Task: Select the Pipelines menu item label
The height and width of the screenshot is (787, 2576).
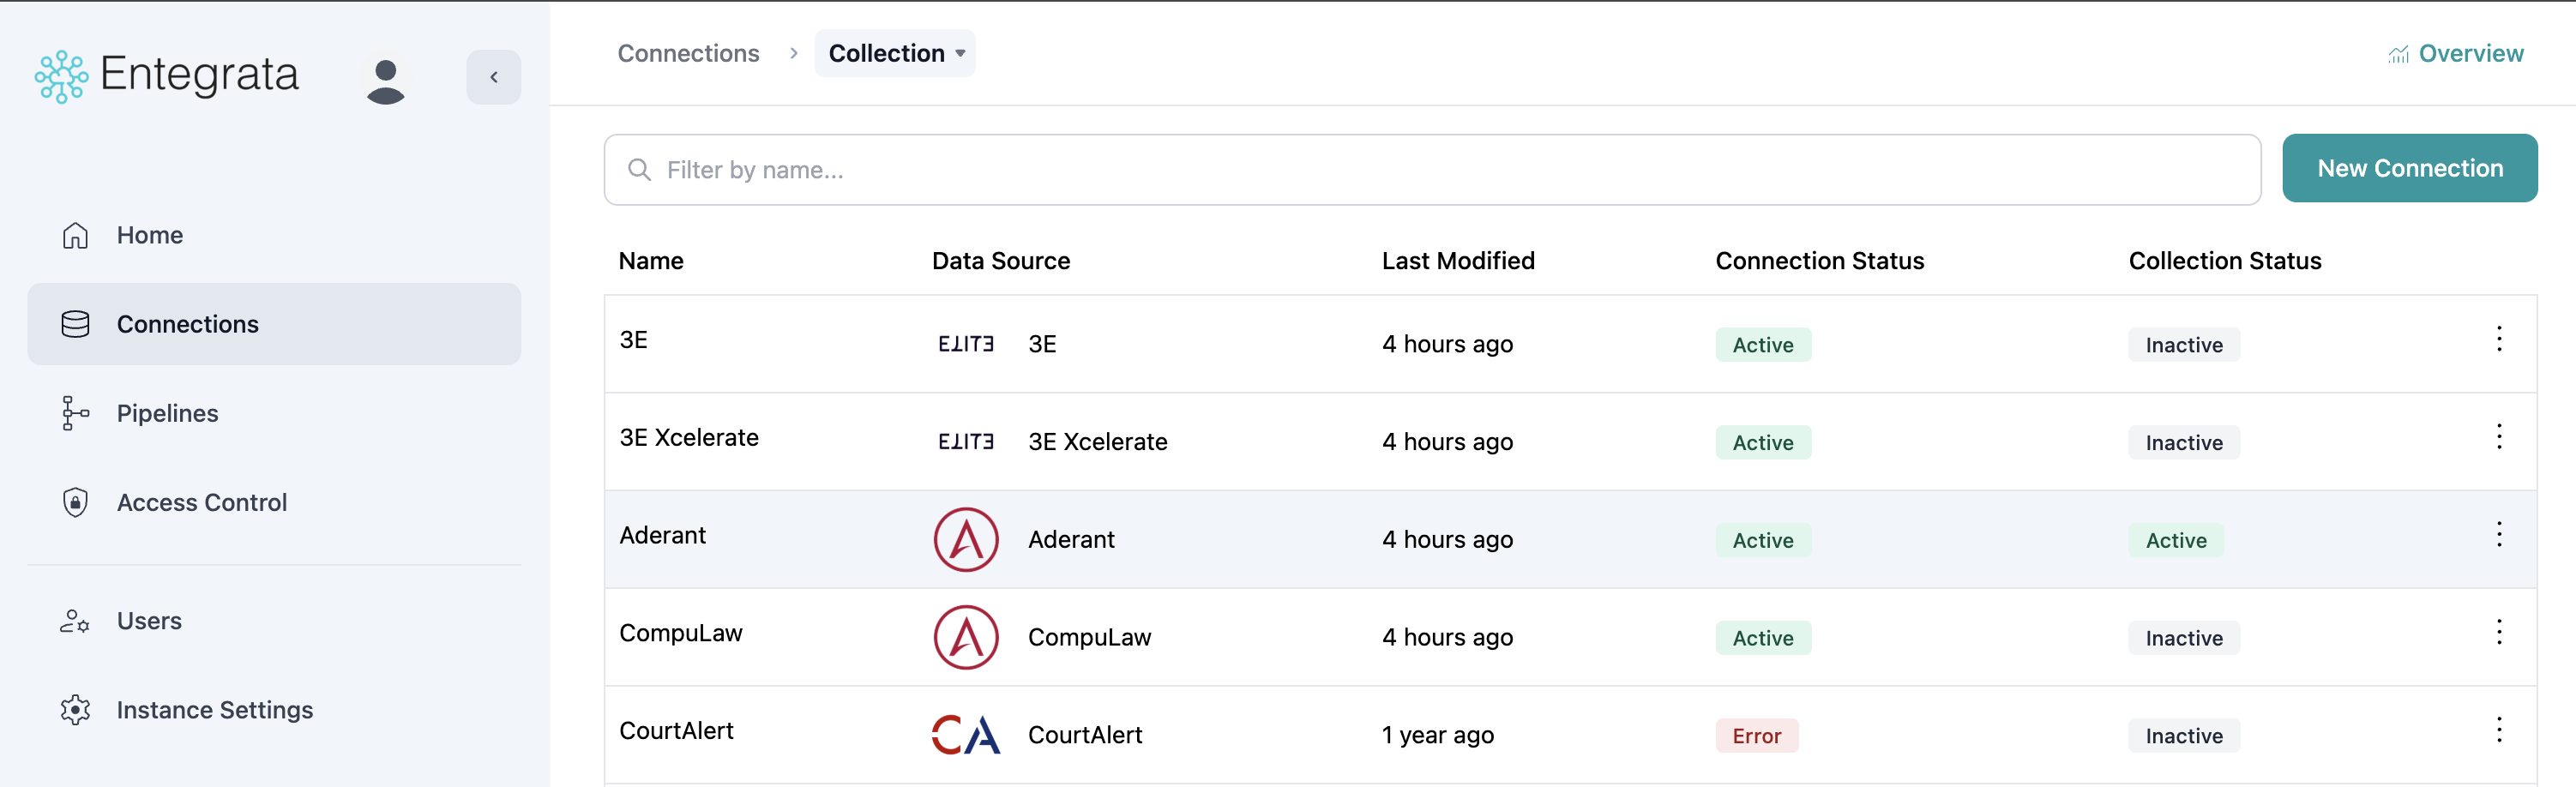Action: click(x=168, y=413)
